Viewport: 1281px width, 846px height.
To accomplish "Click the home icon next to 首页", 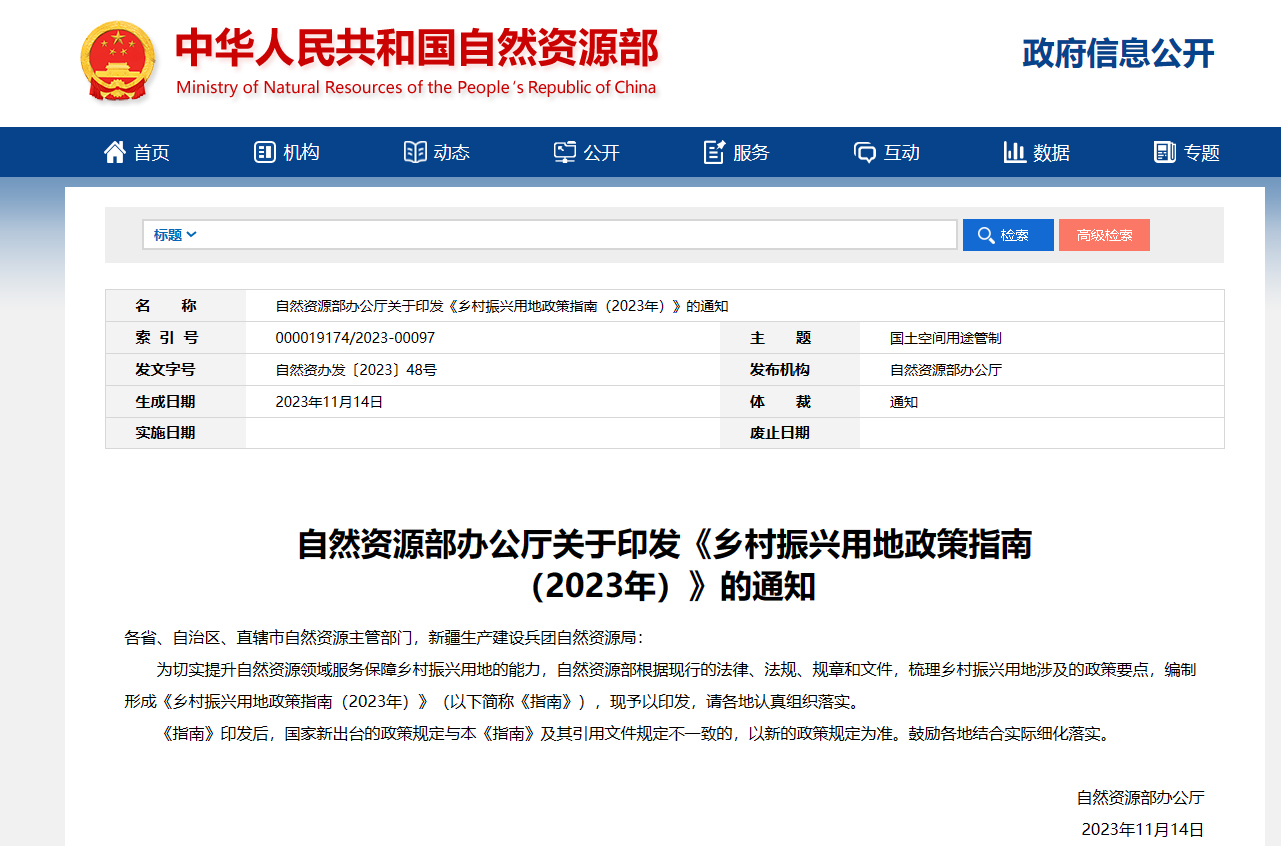I will [115, 151].
